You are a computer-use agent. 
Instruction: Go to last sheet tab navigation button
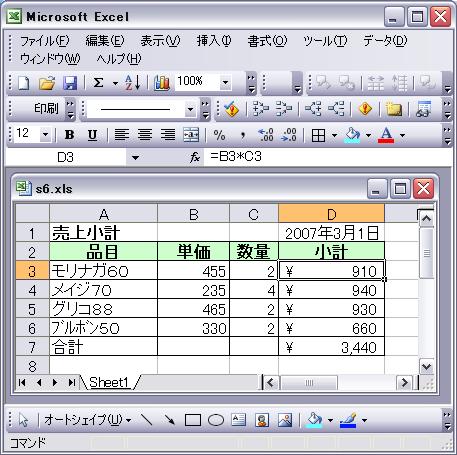pyautogui.click(x=71, y=383)
